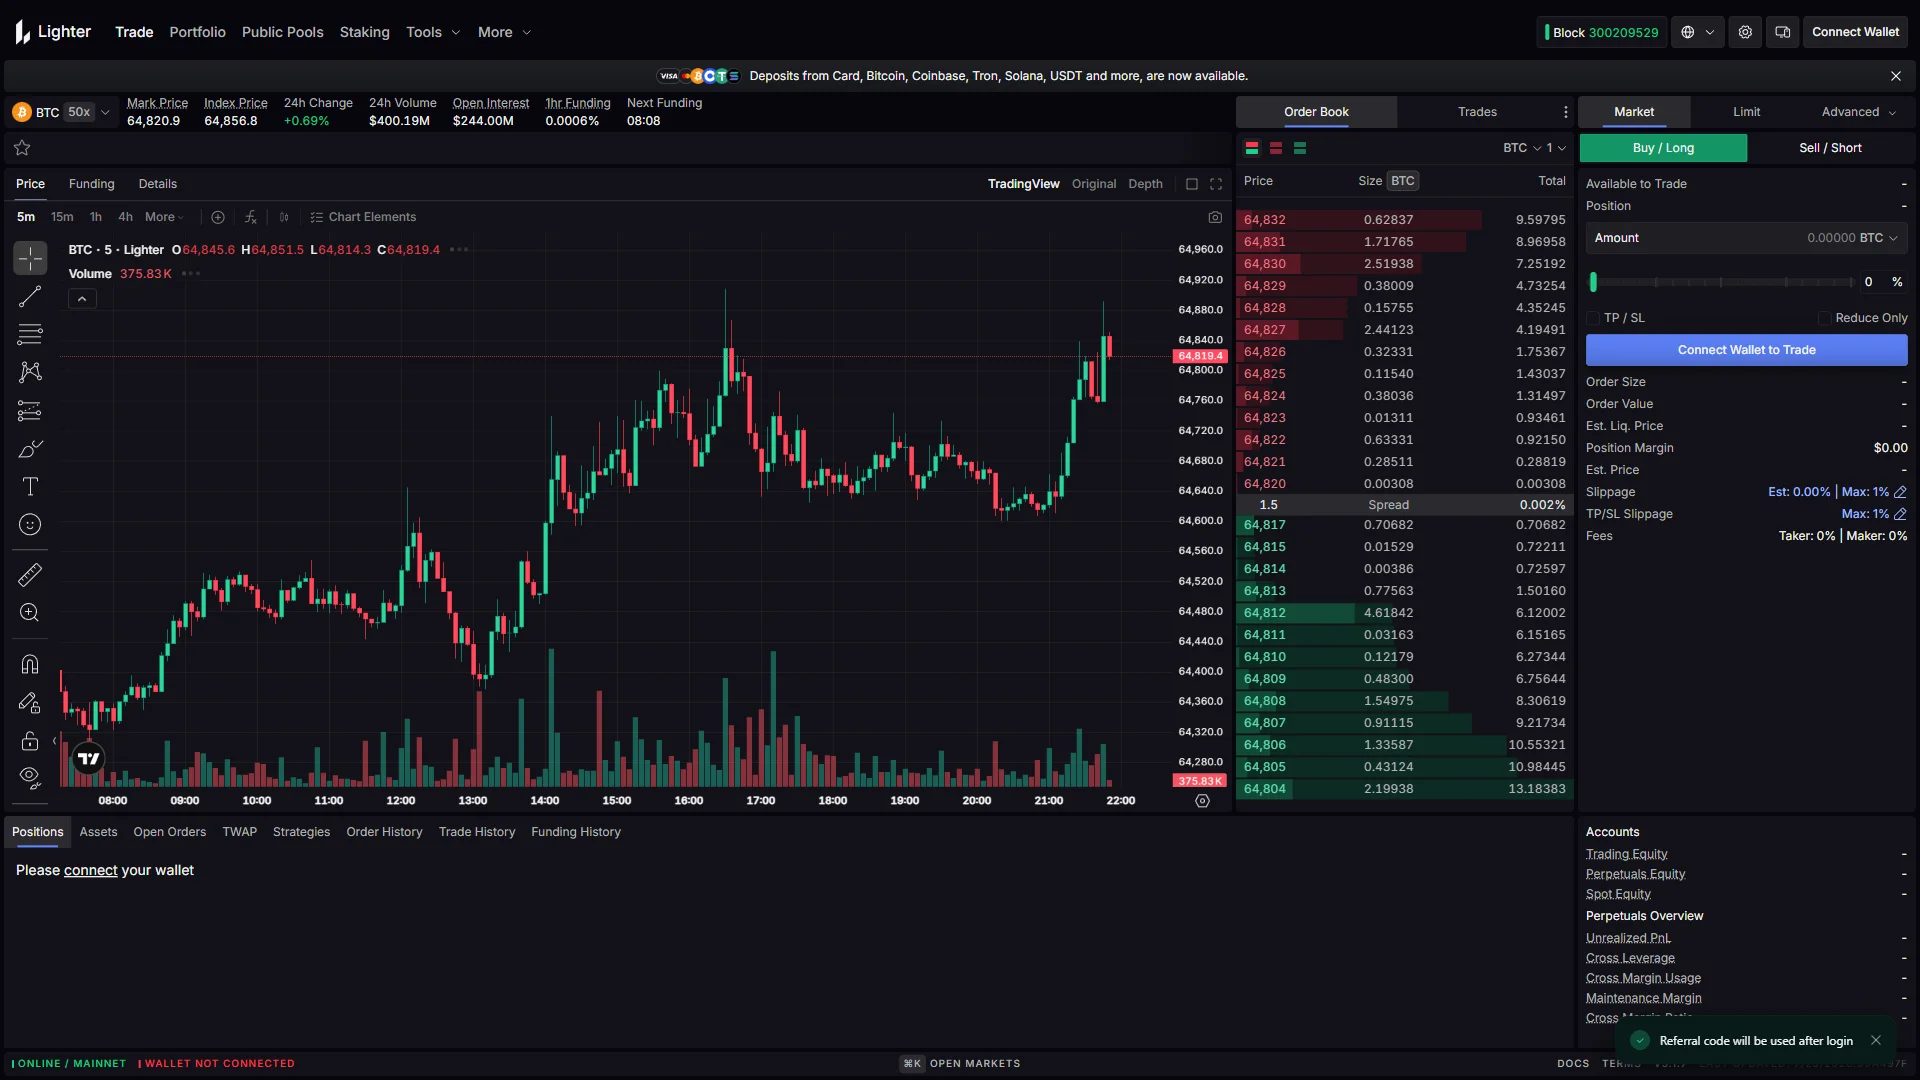
Task: Open the indicators fx menu
Action: 251,217
